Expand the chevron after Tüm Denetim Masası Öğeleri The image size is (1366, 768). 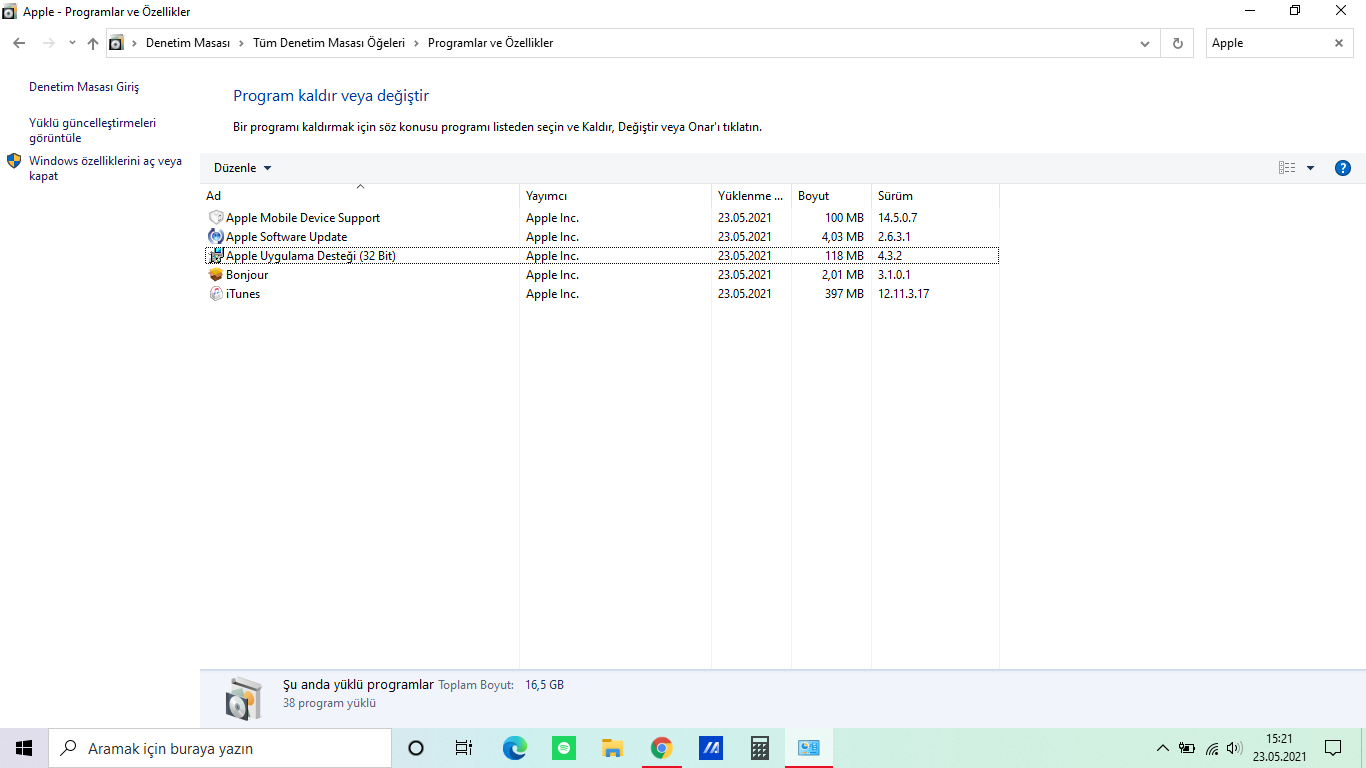point(416,43)
